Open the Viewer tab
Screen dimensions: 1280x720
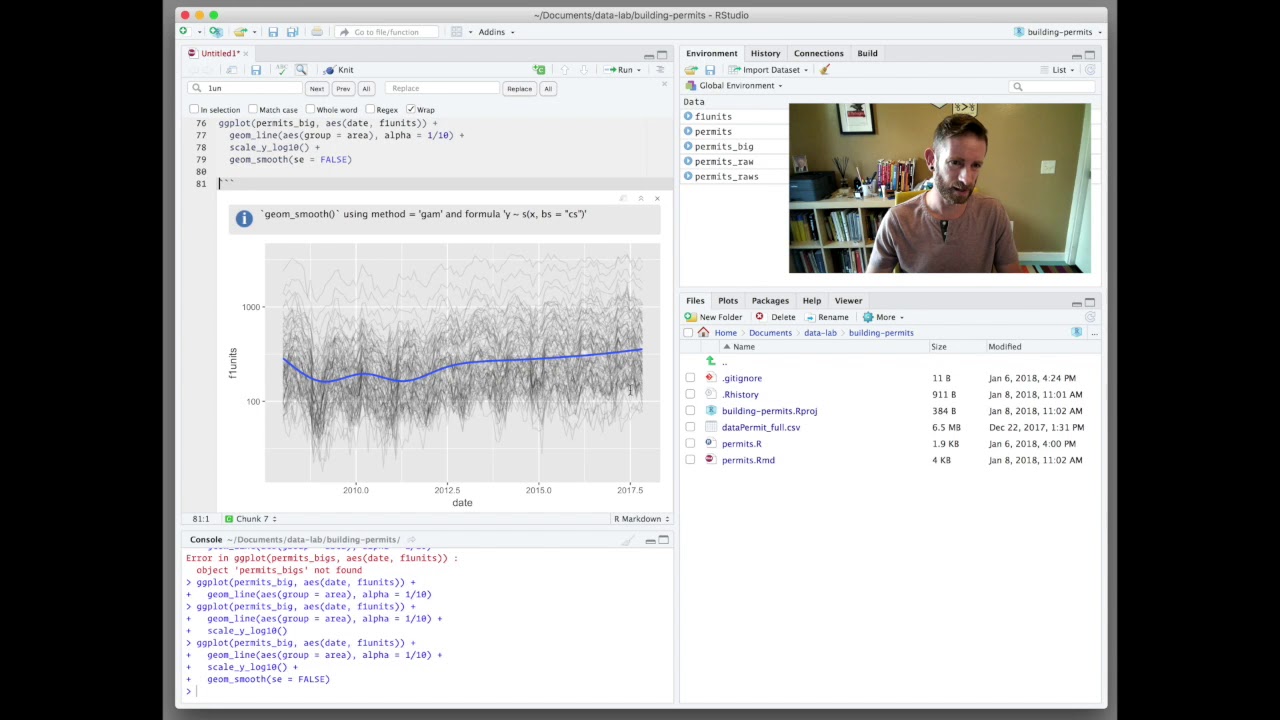[848, 301]
